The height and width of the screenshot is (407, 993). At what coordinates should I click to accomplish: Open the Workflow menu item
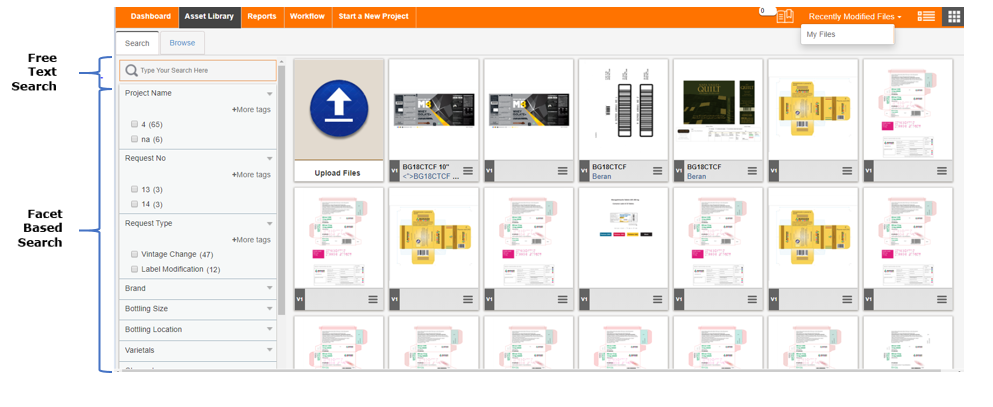307,16
